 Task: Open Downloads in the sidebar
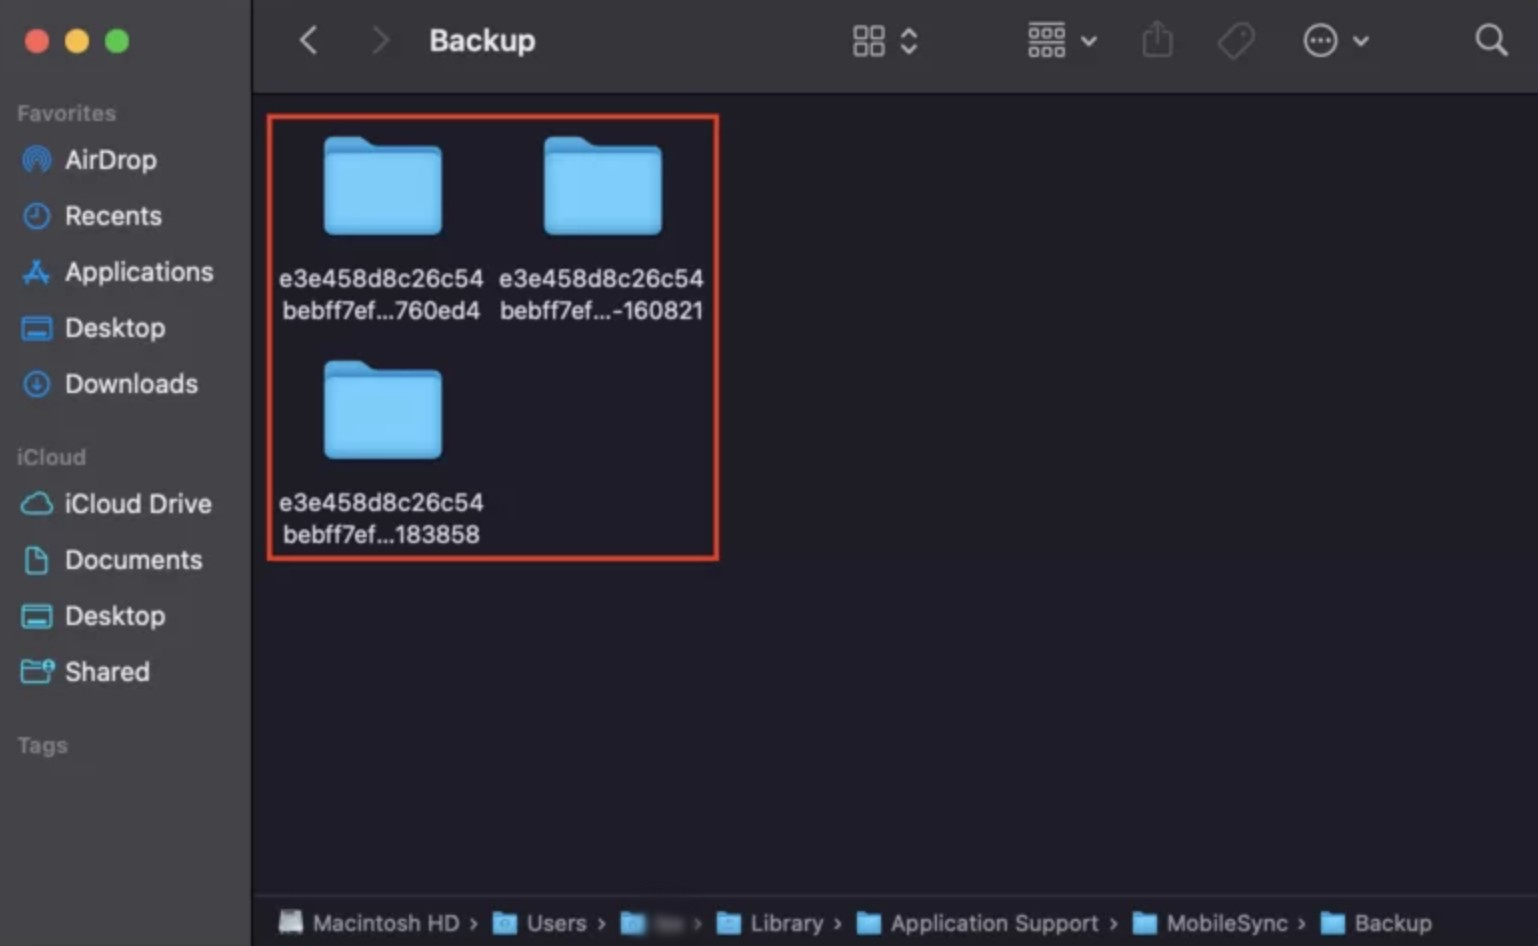[130, 383]
